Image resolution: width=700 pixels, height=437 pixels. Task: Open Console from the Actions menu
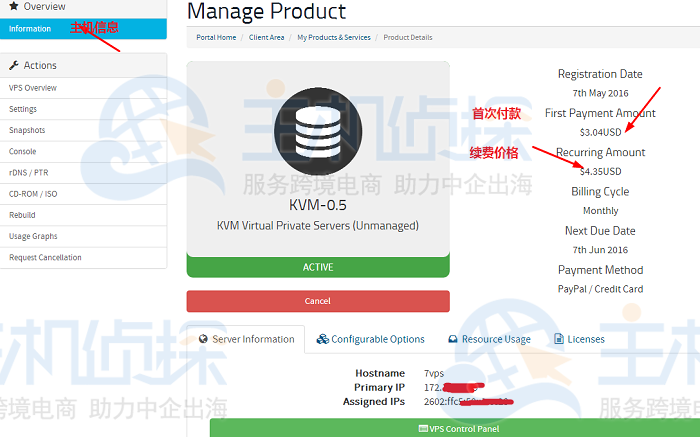tap(23, 151)
